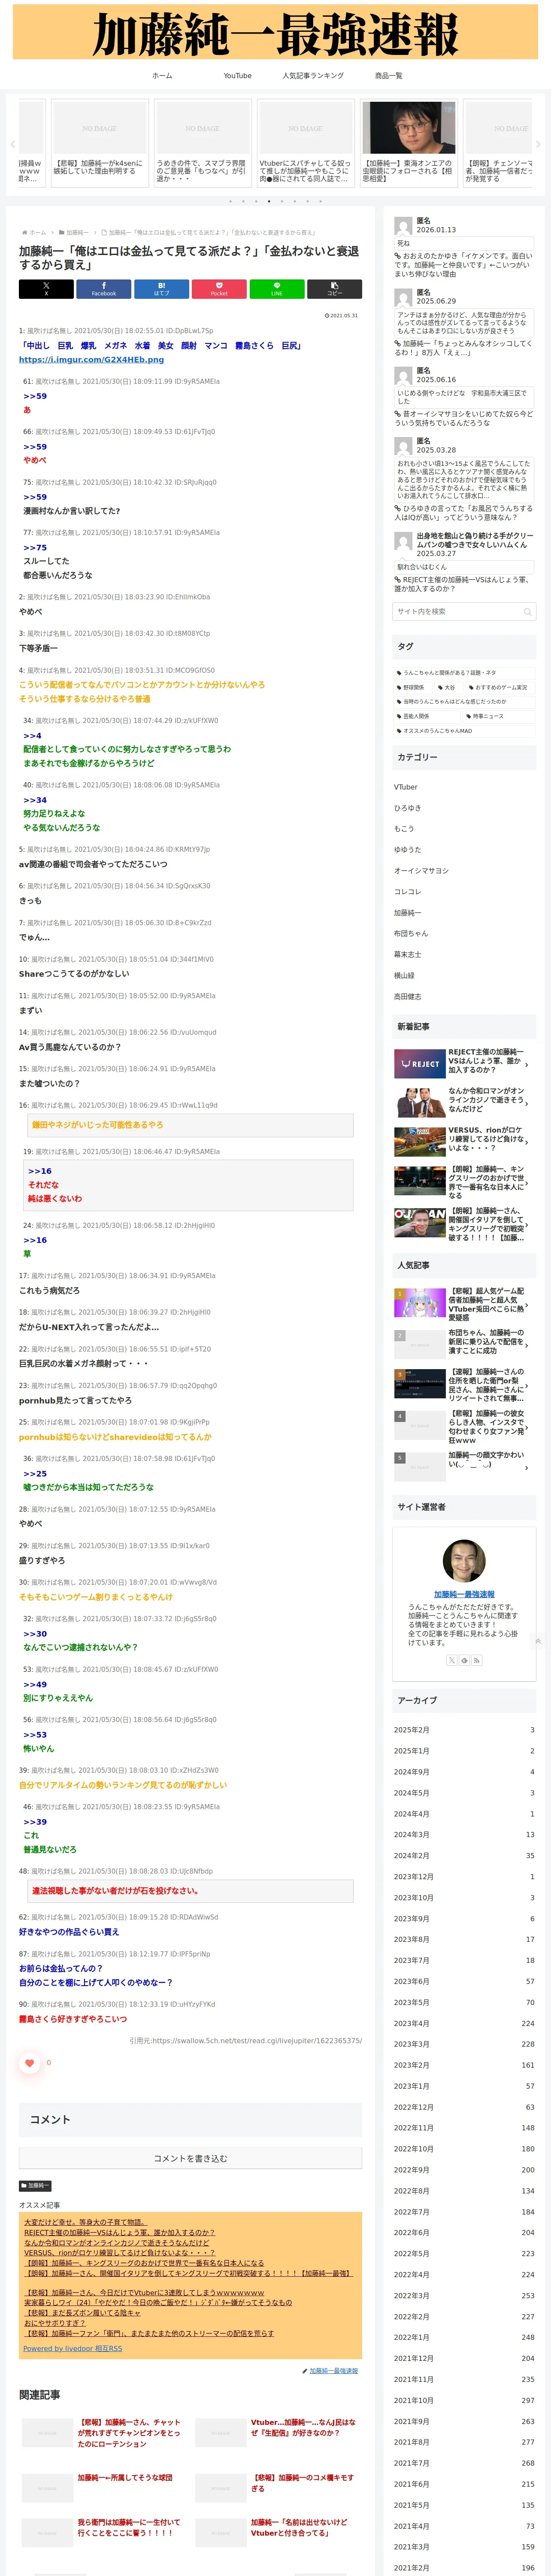This screenshot has width=551, height=2576.
Task: Select the おすすめのゲーム実況 tag
Action: (499, 688)
